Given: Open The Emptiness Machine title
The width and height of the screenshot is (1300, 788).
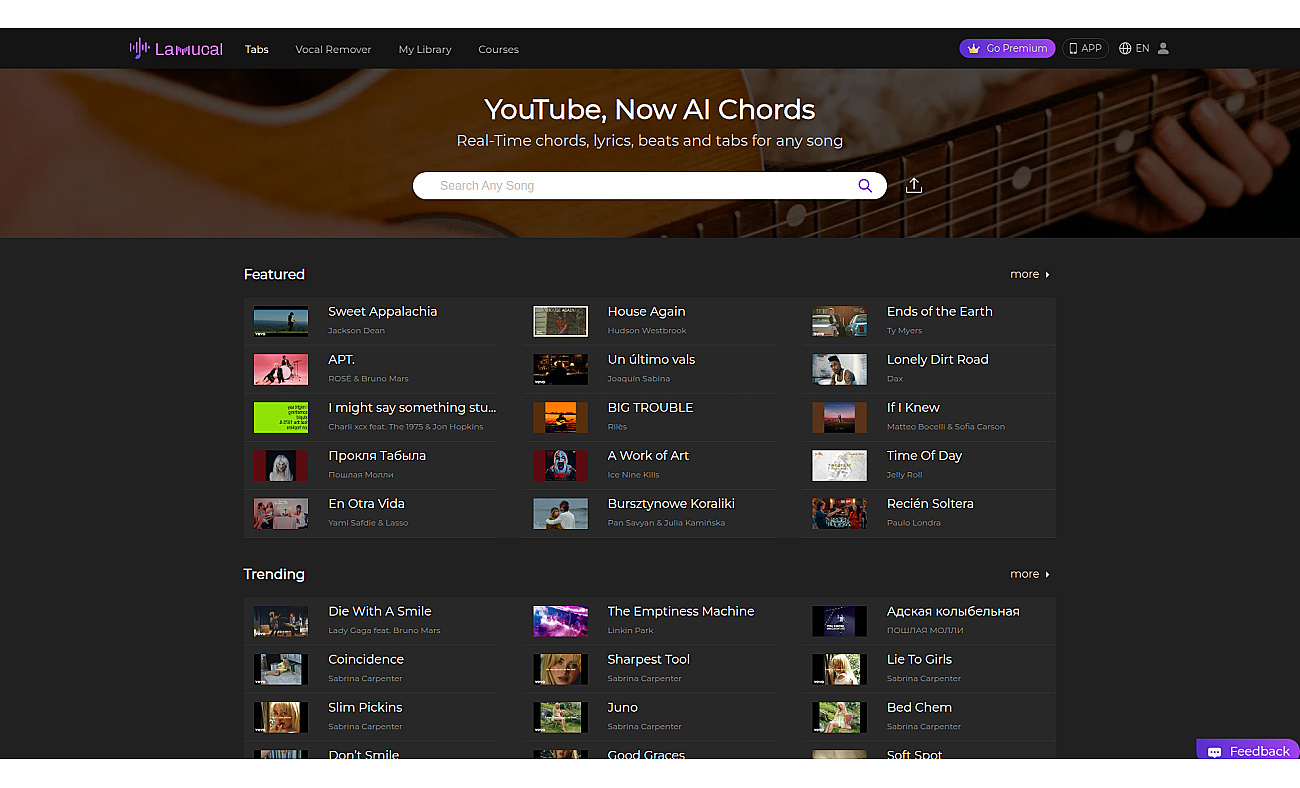Looking at the screenshot, I should 681,612.
